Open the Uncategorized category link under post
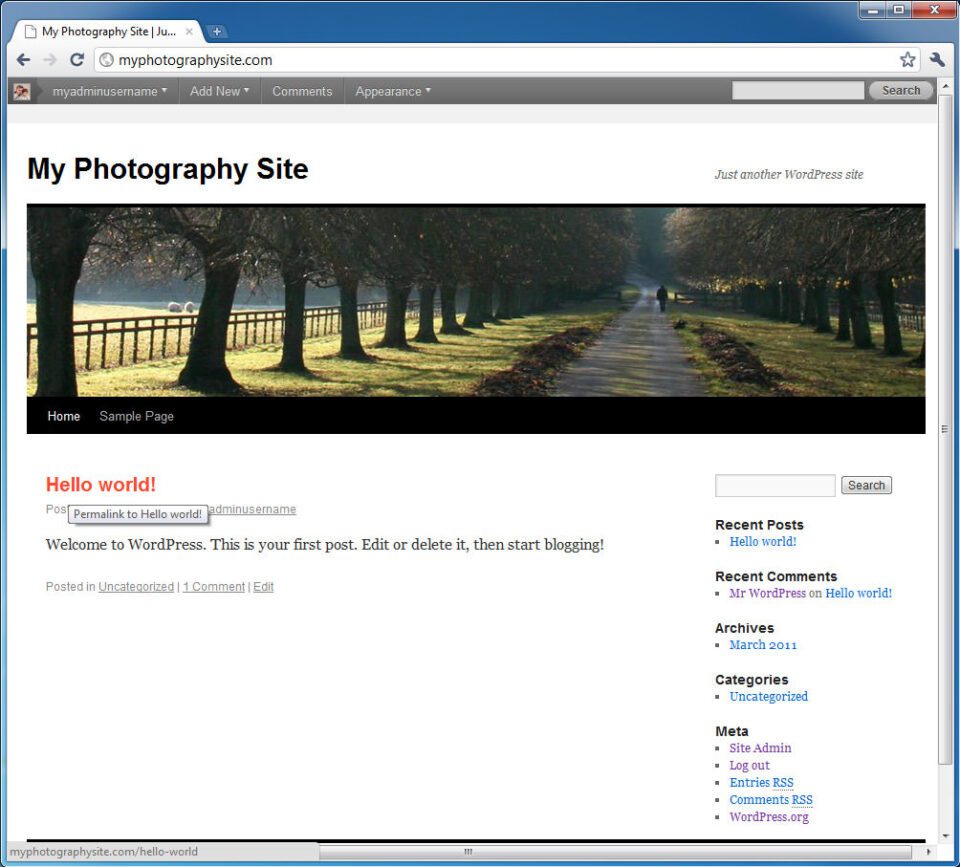 tap(136, 587)
